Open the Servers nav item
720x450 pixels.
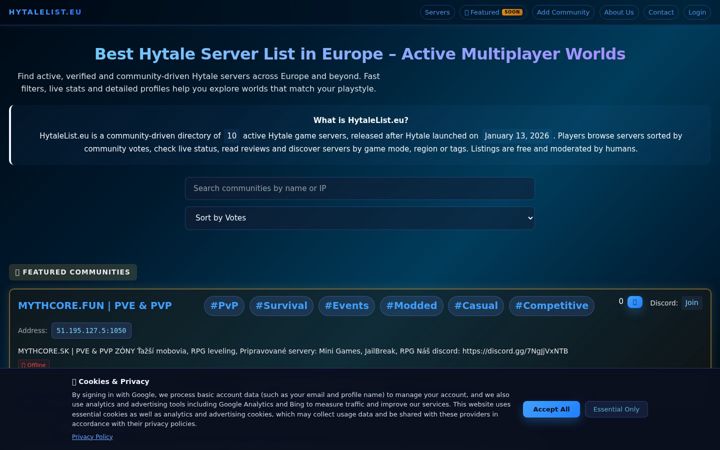pyautogui.click(x=437, y=12)
